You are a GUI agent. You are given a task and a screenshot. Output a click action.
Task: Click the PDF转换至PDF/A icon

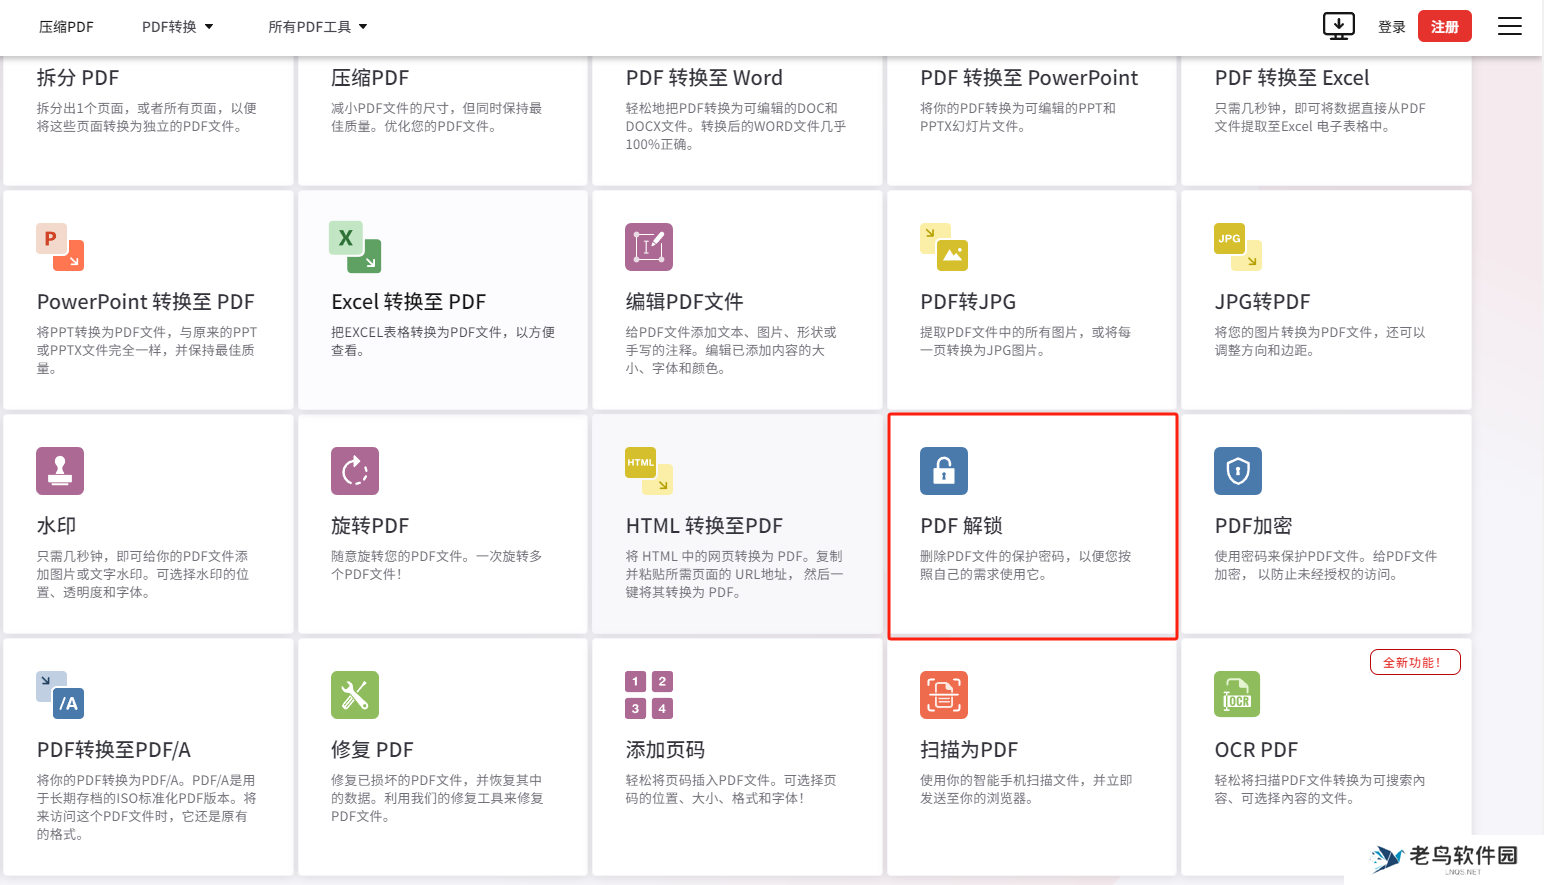tap(60, 695)
